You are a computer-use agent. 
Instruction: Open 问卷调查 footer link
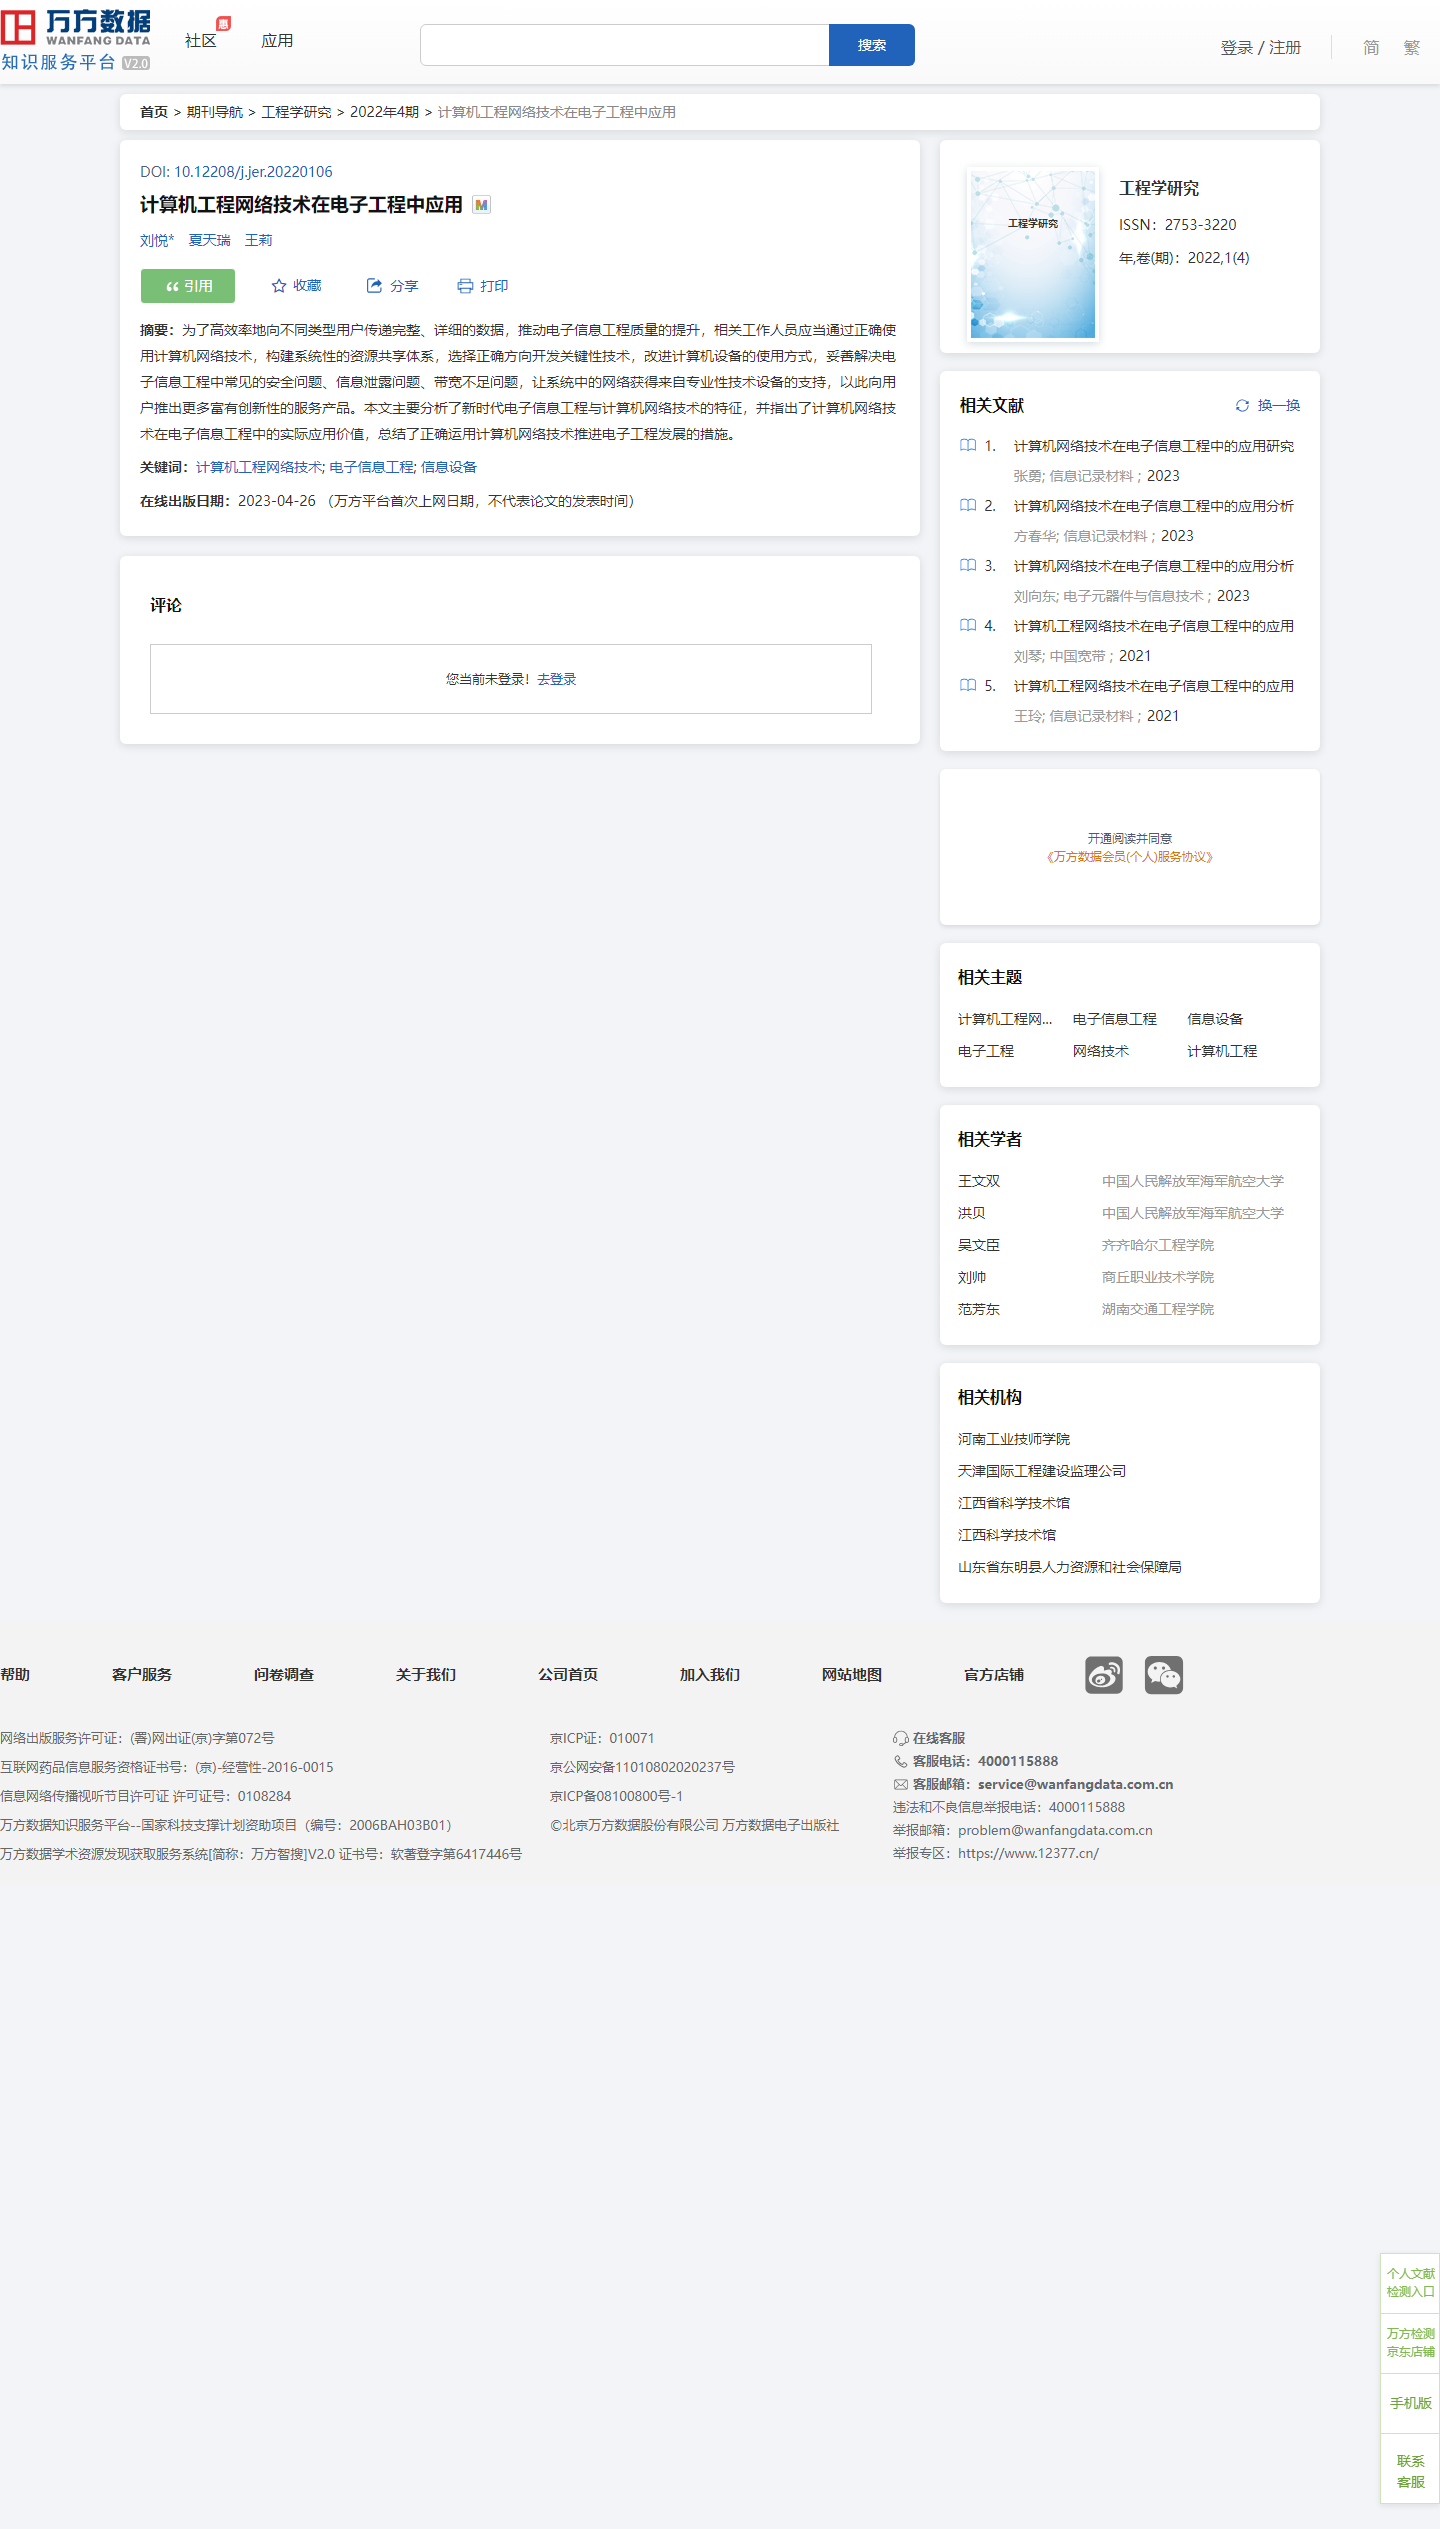point(284,1674)
